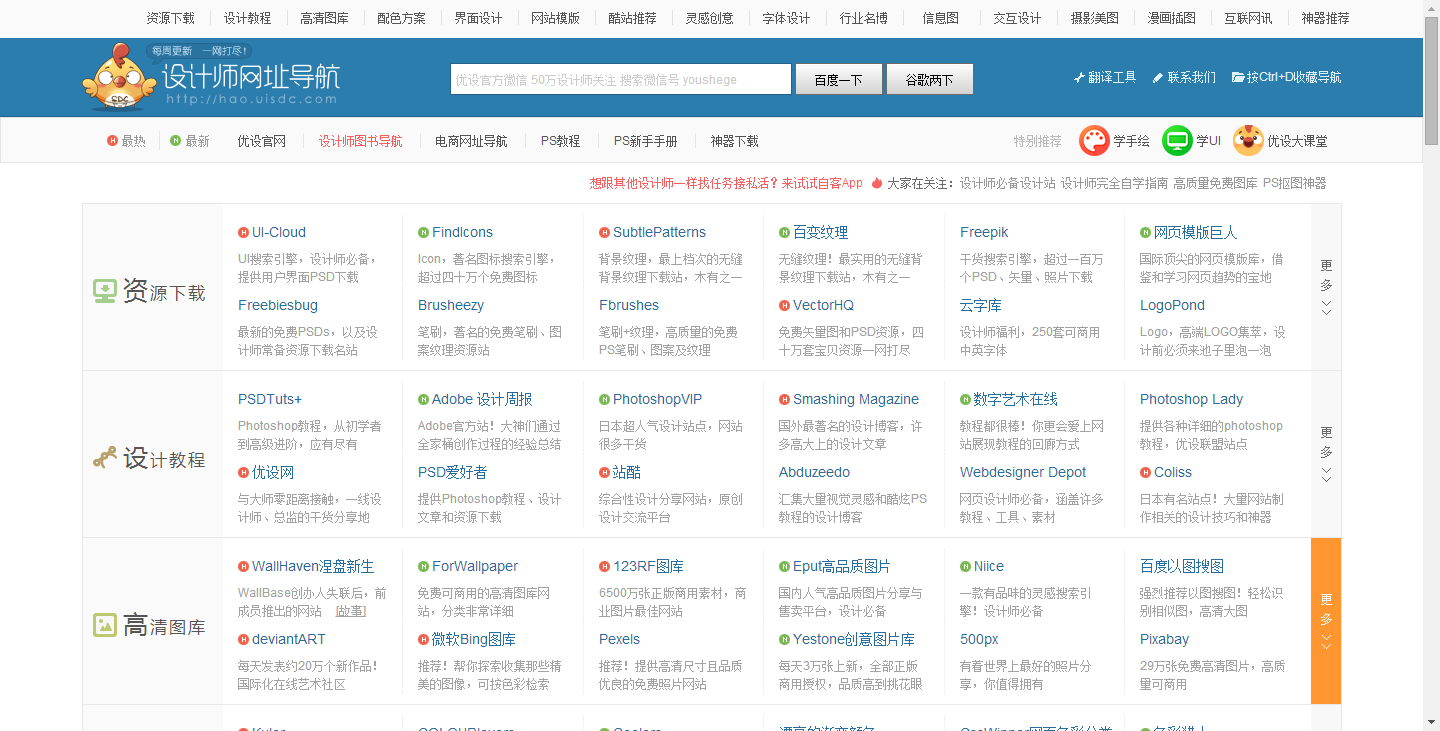Click the person icon beside 联系我们
The width and height of the screenshot is (1440, 731).
(1158, 76)
